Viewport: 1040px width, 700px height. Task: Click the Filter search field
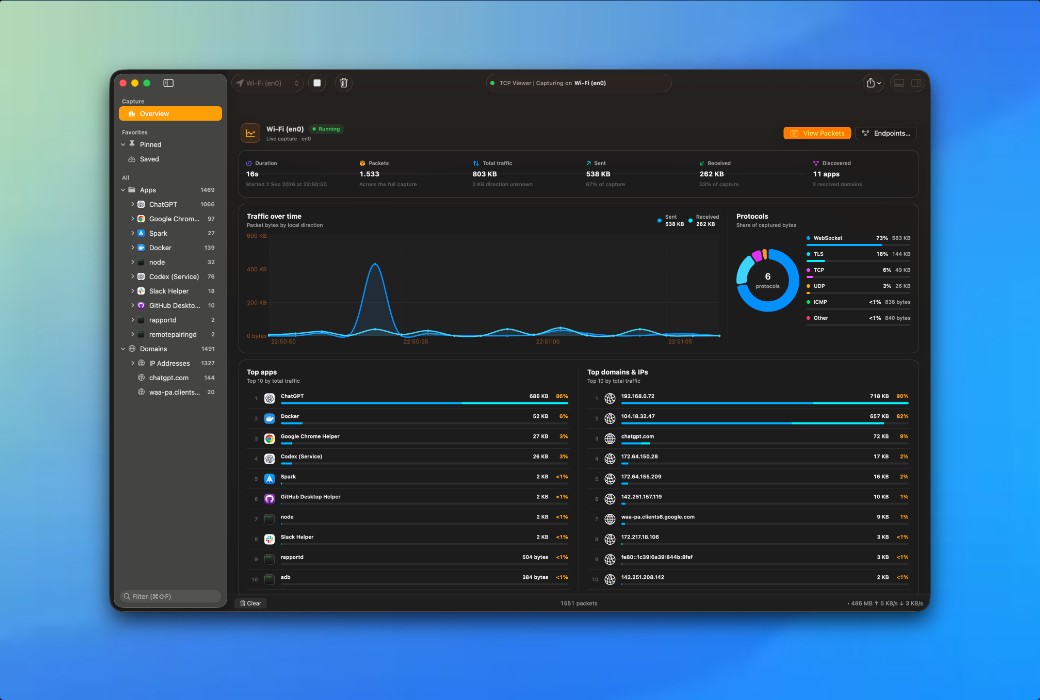(x=170, y=596)
